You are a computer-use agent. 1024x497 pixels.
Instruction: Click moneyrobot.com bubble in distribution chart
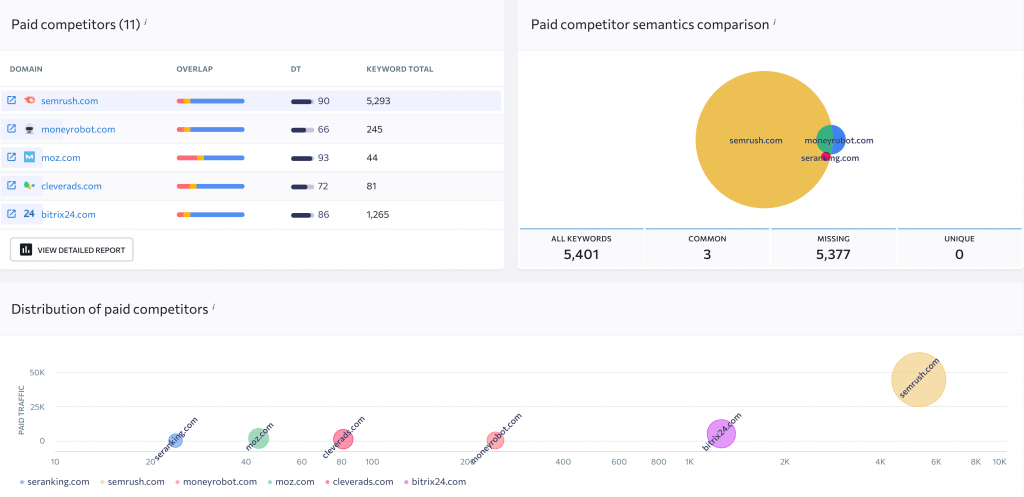(x=495, y=441)
